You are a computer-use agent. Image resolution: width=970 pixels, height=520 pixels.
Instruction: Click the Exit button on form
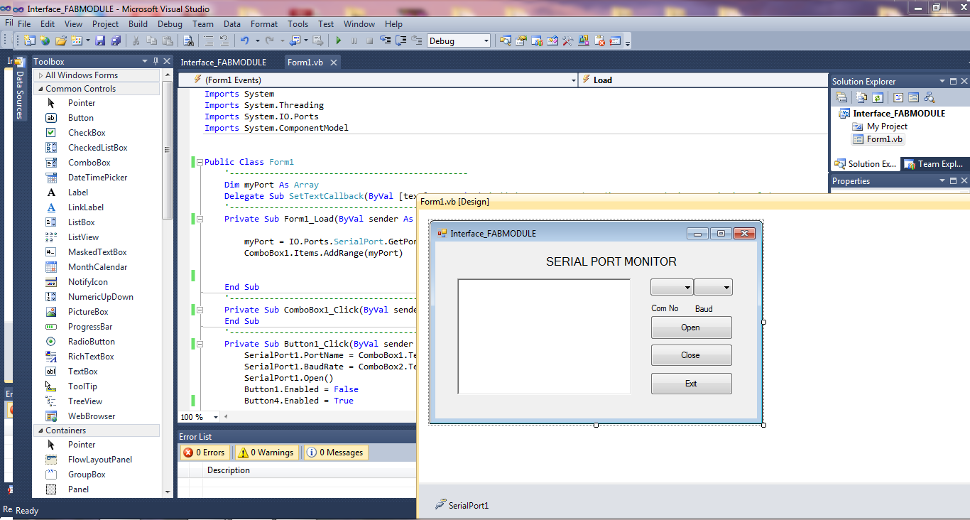[691, 383]
